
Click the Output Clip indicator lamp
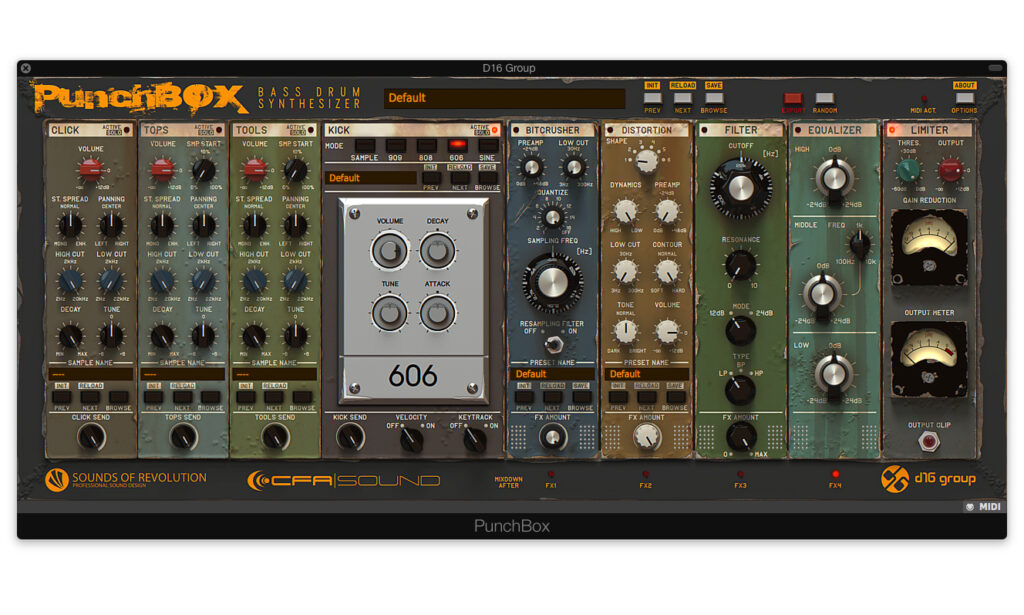(x=929, y=442)
